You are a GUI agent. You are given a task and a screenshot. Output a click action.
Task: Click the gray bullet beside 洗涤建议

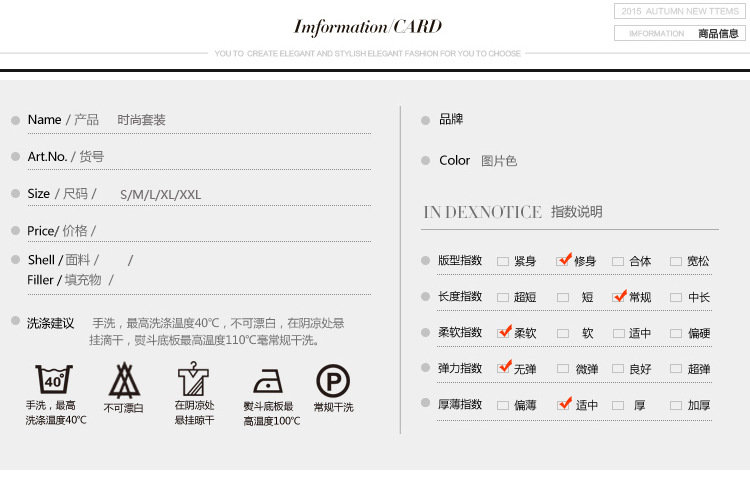click(15, 322)
